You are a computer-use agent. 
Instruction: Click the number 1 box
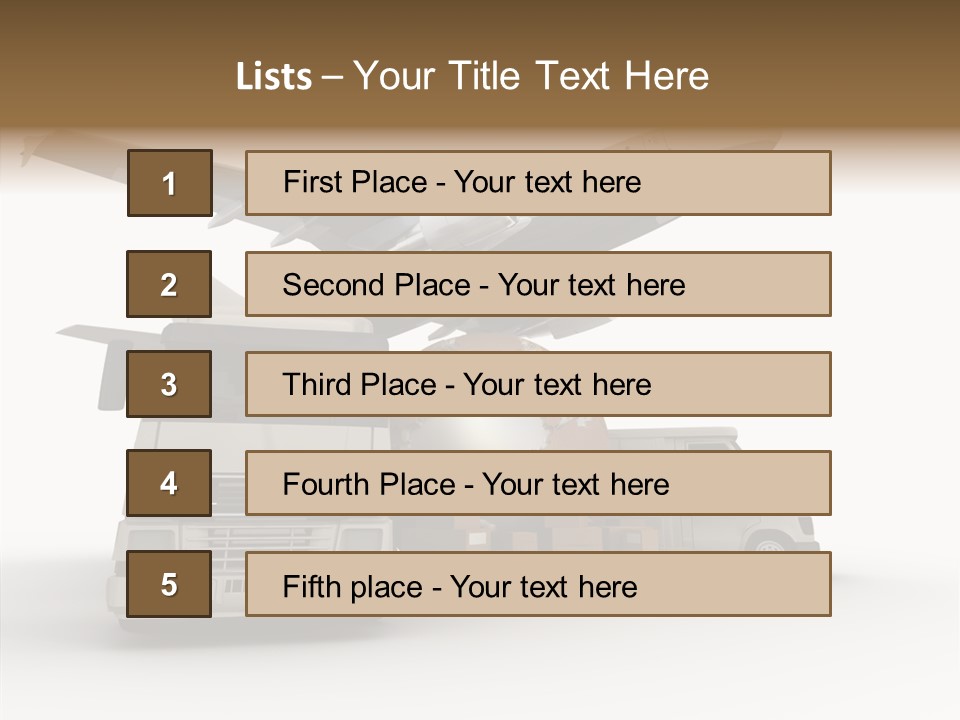(170, 183)
